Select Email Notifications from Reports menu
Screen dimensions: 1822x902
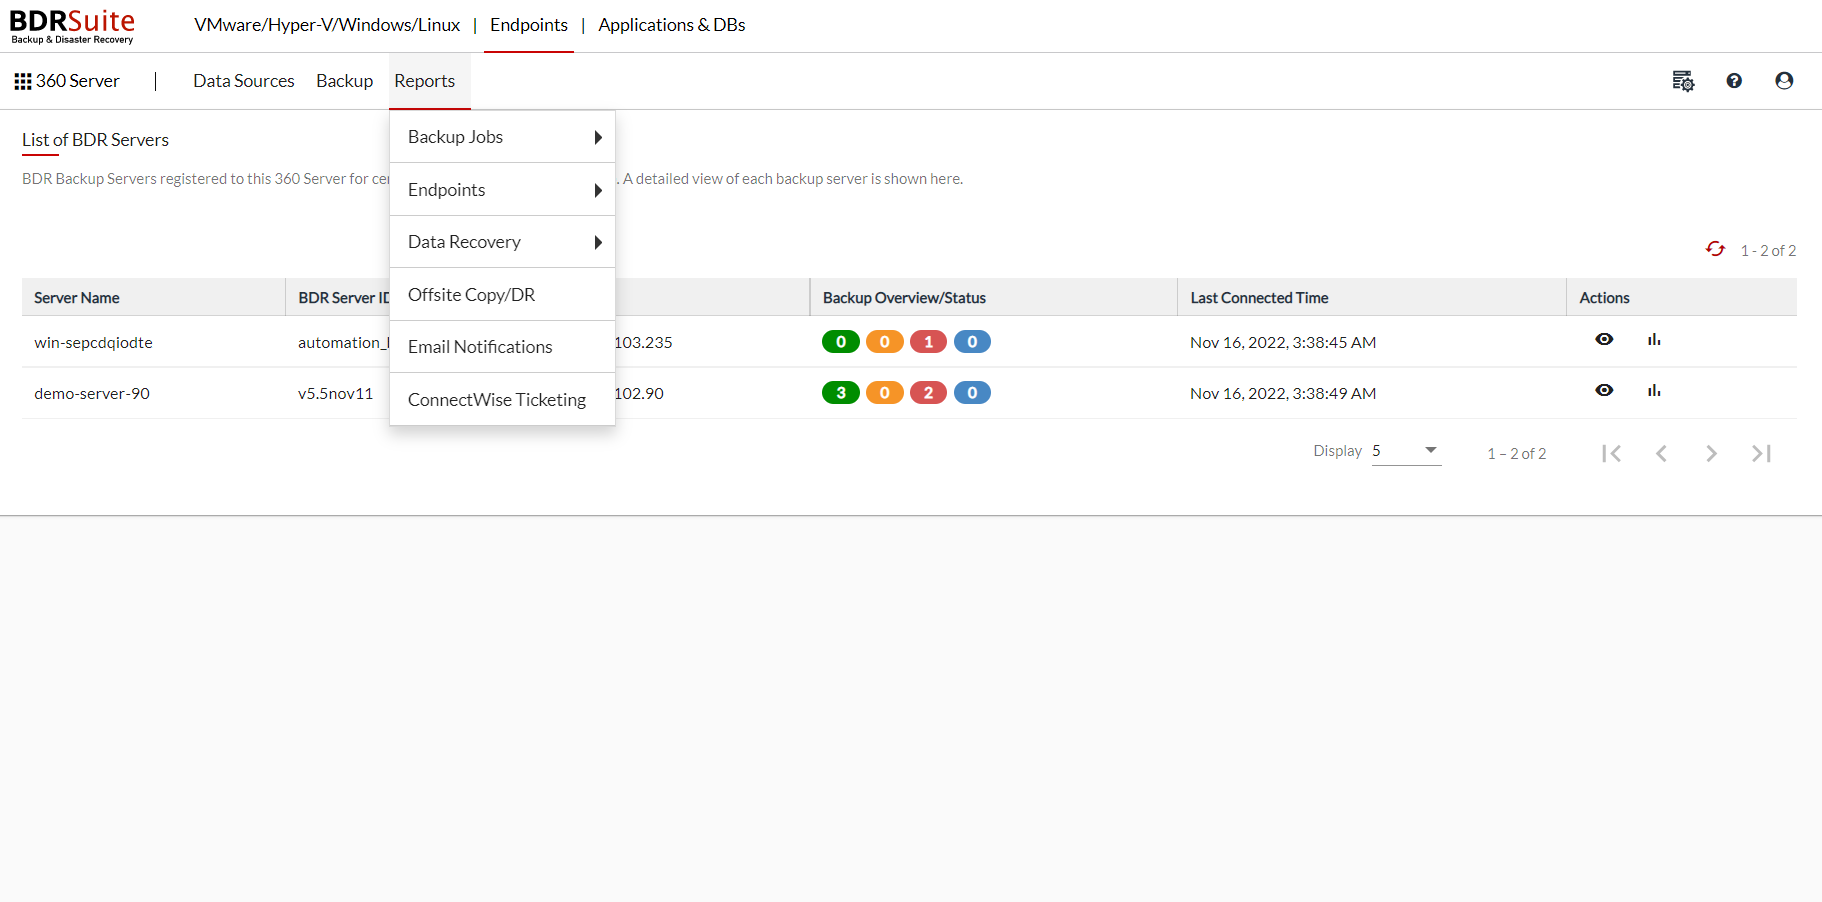pyautogui.click(x=502, y=347)
